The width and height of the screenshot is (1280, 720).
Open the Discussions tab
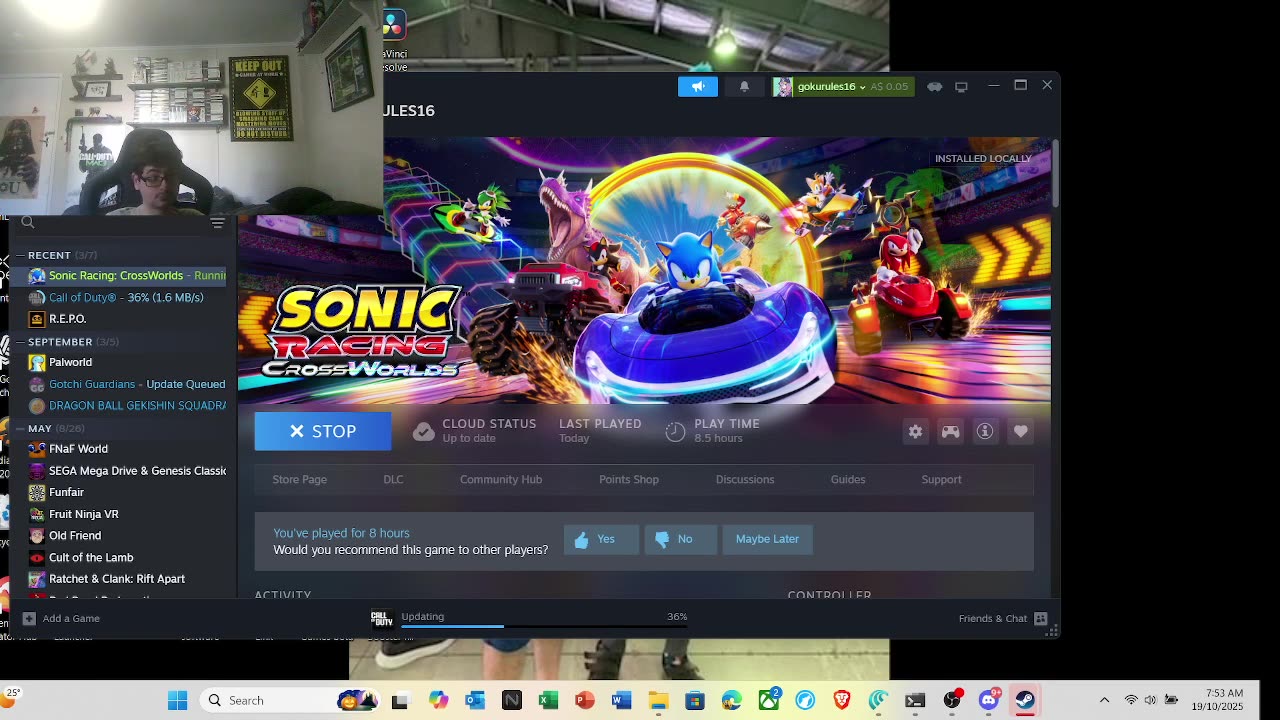(745, 479)
